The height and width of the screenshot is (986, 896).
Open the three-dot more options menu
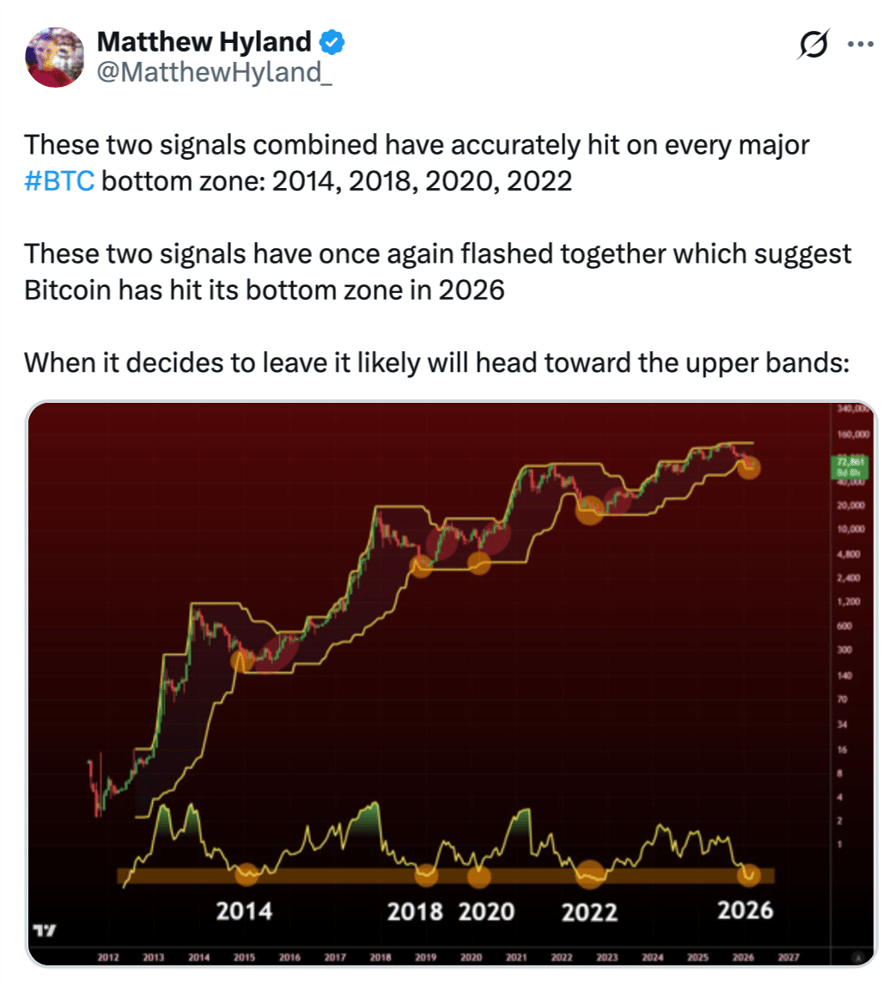pyautogui.click(x=861, y=44)
